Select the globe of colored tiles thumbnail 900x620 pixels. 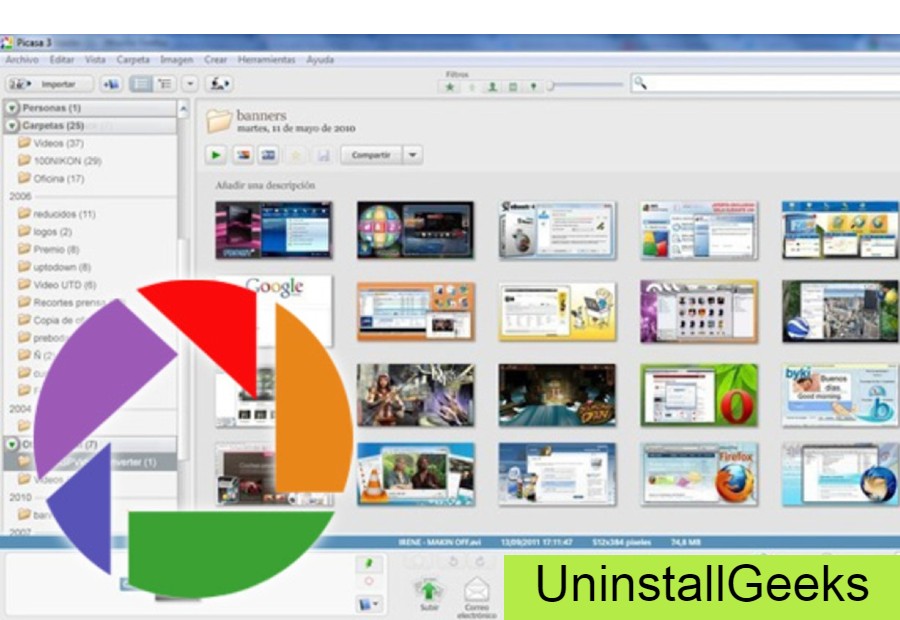(x=416, y=230)
